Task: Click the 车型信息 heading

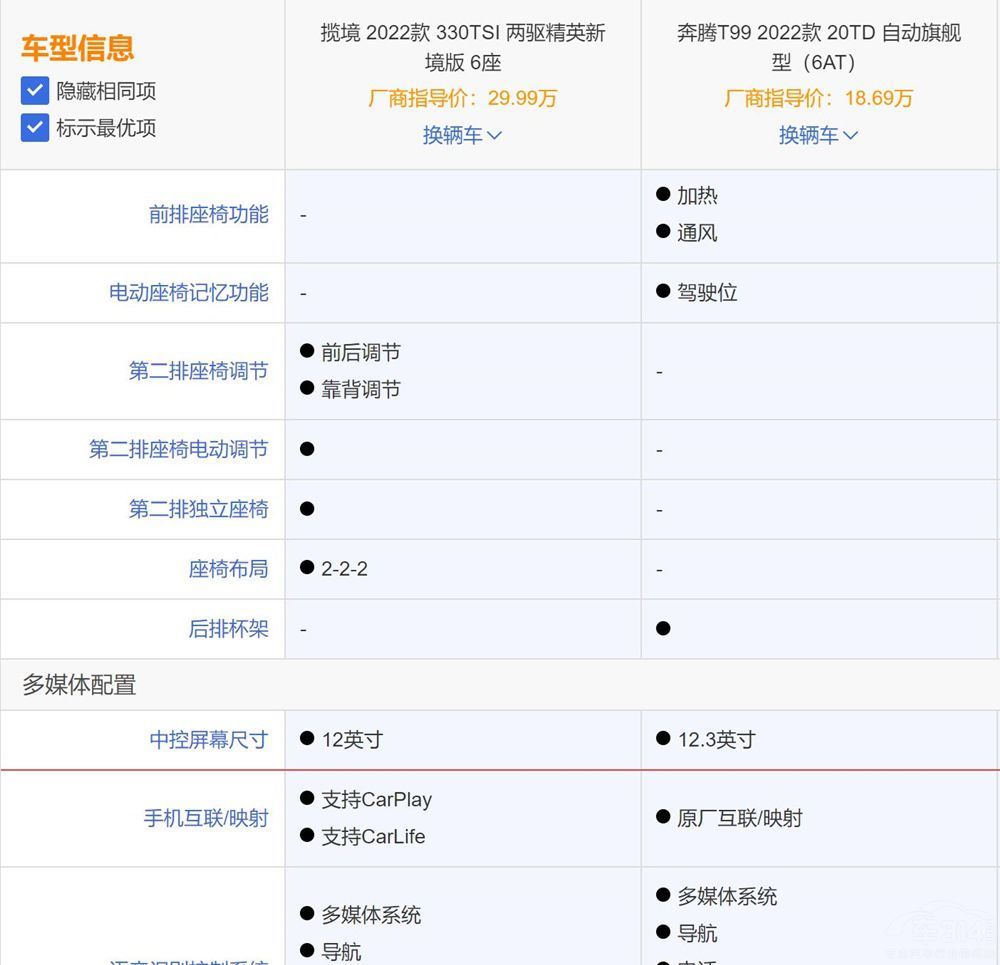Action: click(x=77, y=48)
